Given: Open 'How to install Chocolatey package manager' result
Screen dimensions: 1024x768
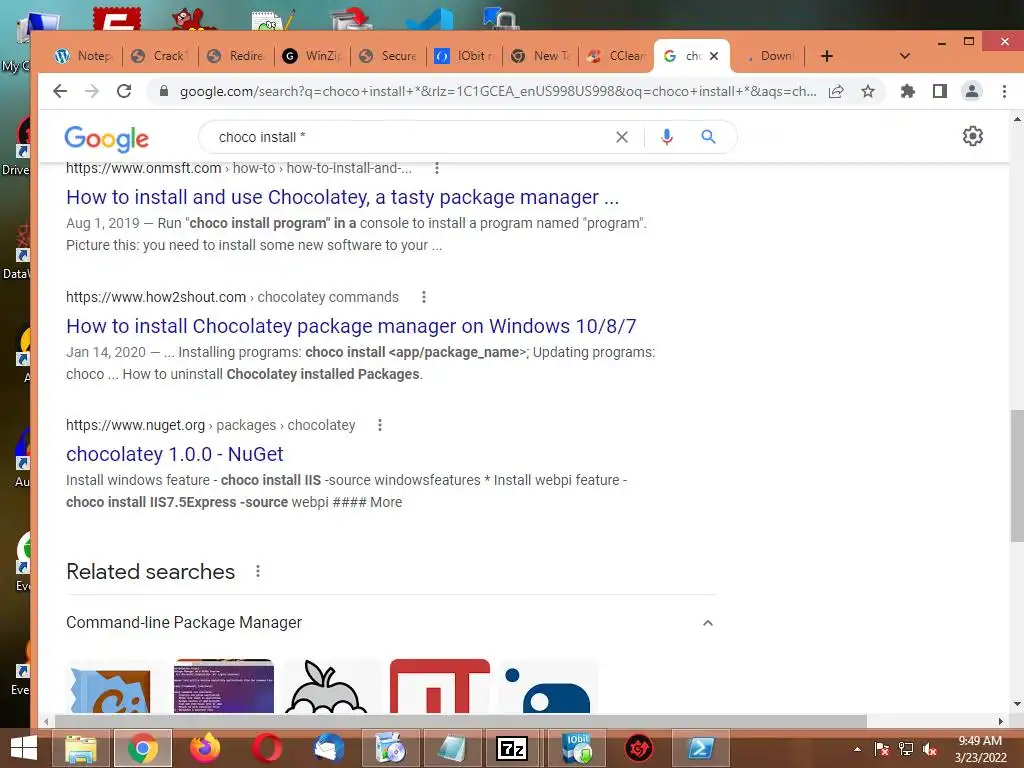Looking at the screenshot, I should pyautogui.click(x=351, y=326).
